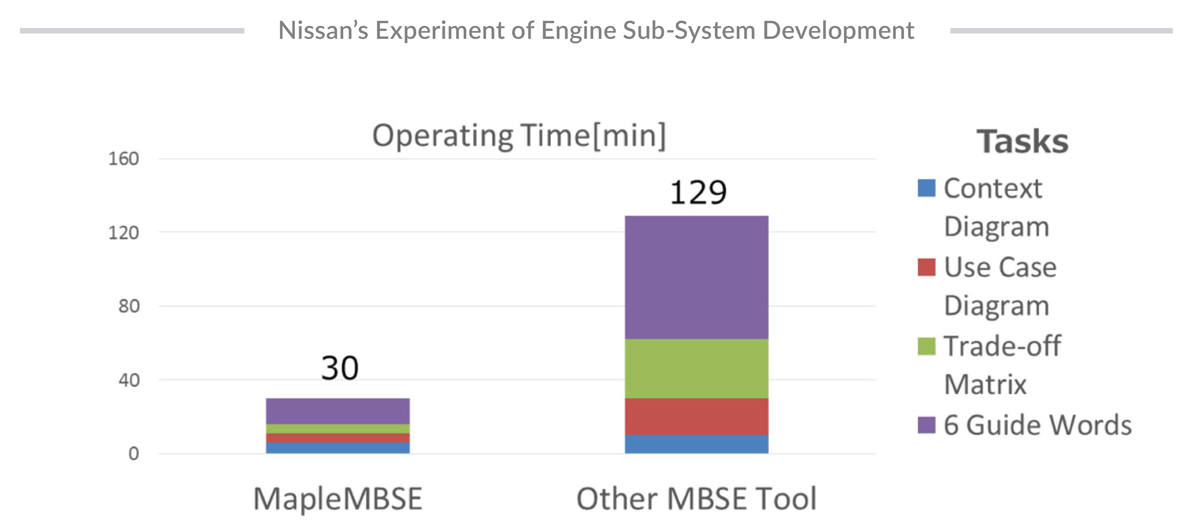Click the 'MapleMBSE' axis label
Viewport: 1200px width, 531px height.
coord(338,498)
